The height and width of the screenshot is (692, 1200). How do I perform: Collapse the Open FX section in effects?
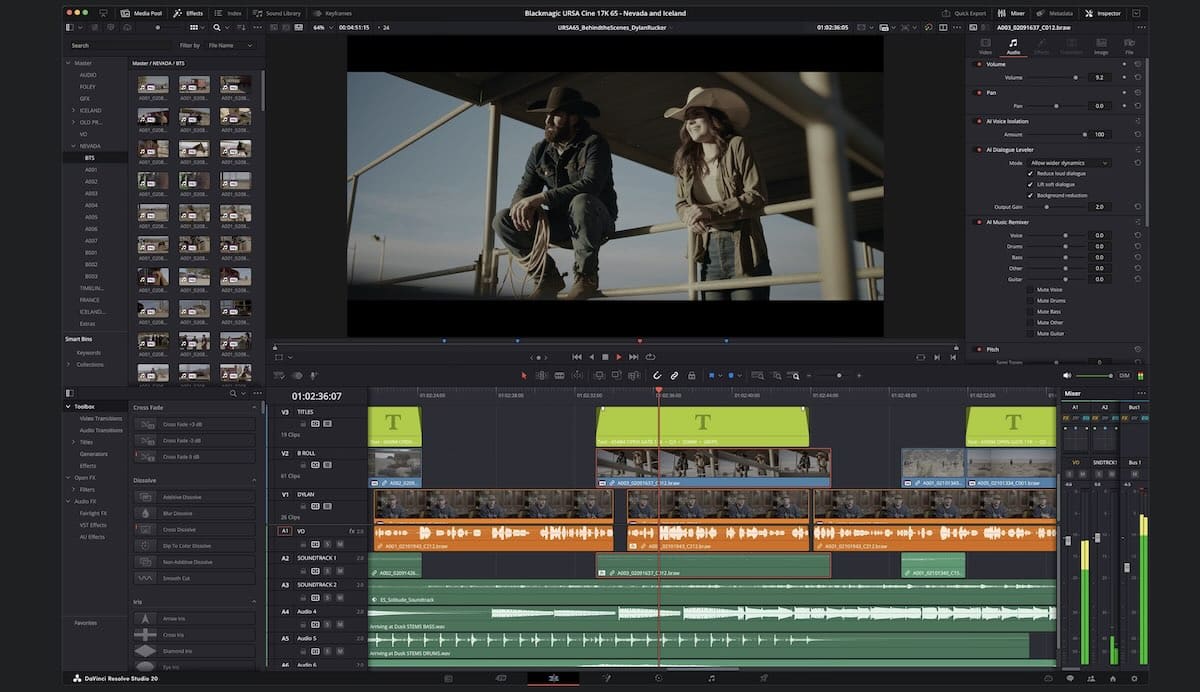click(x=68, y=477)
